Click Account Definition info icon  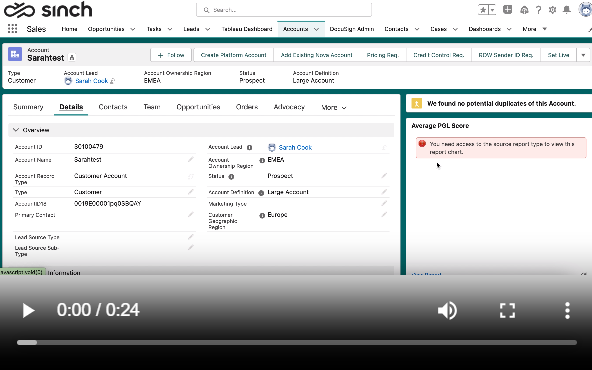point(261,193)
